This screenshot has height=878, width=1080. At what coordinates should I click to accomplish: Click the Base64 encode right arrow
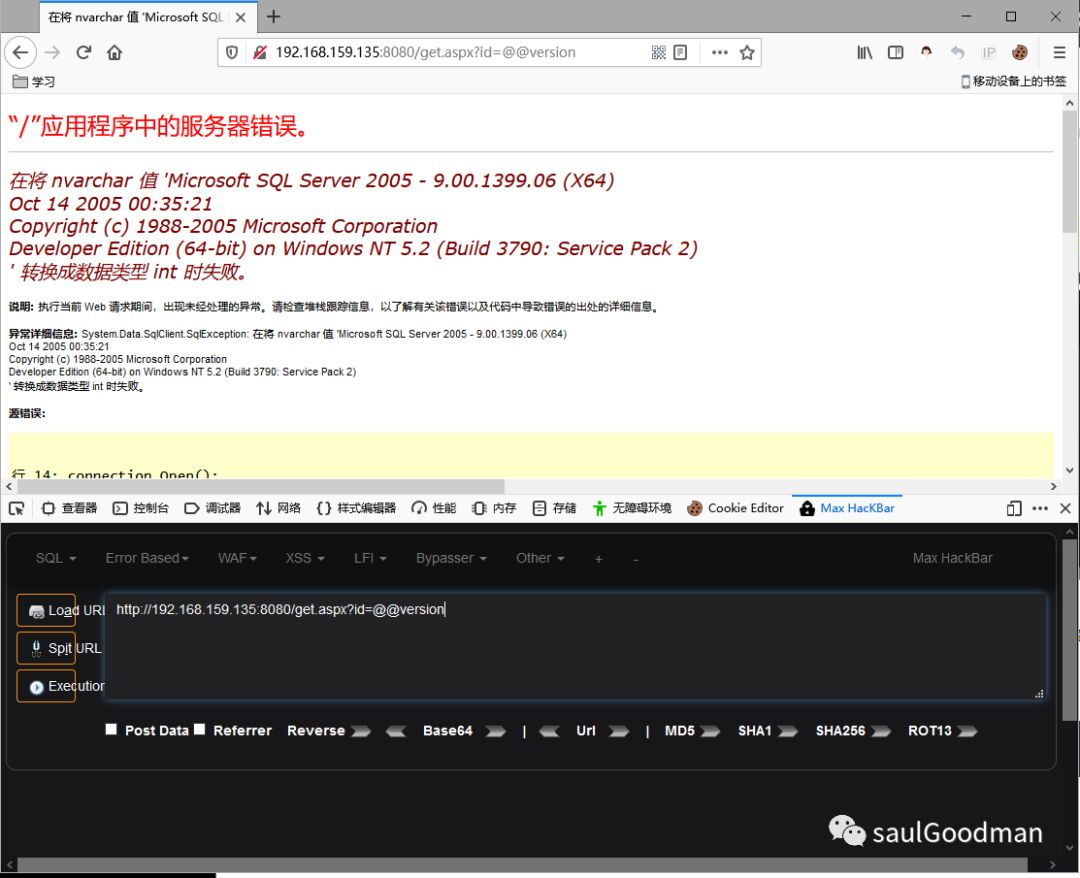pos(495,731)
